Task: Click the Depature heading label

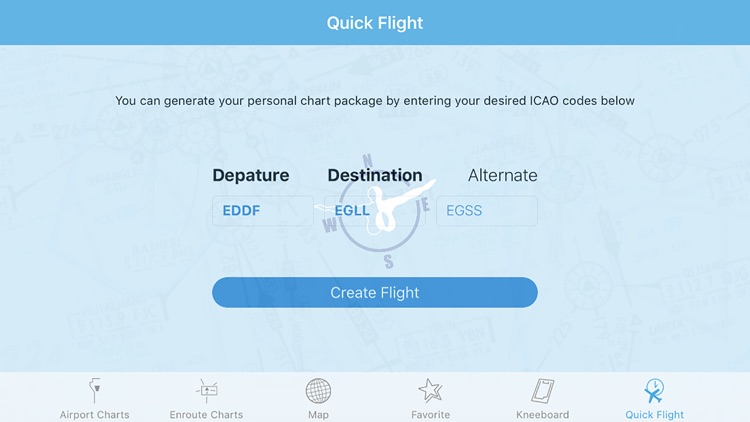Action: (x=251, y=175)
